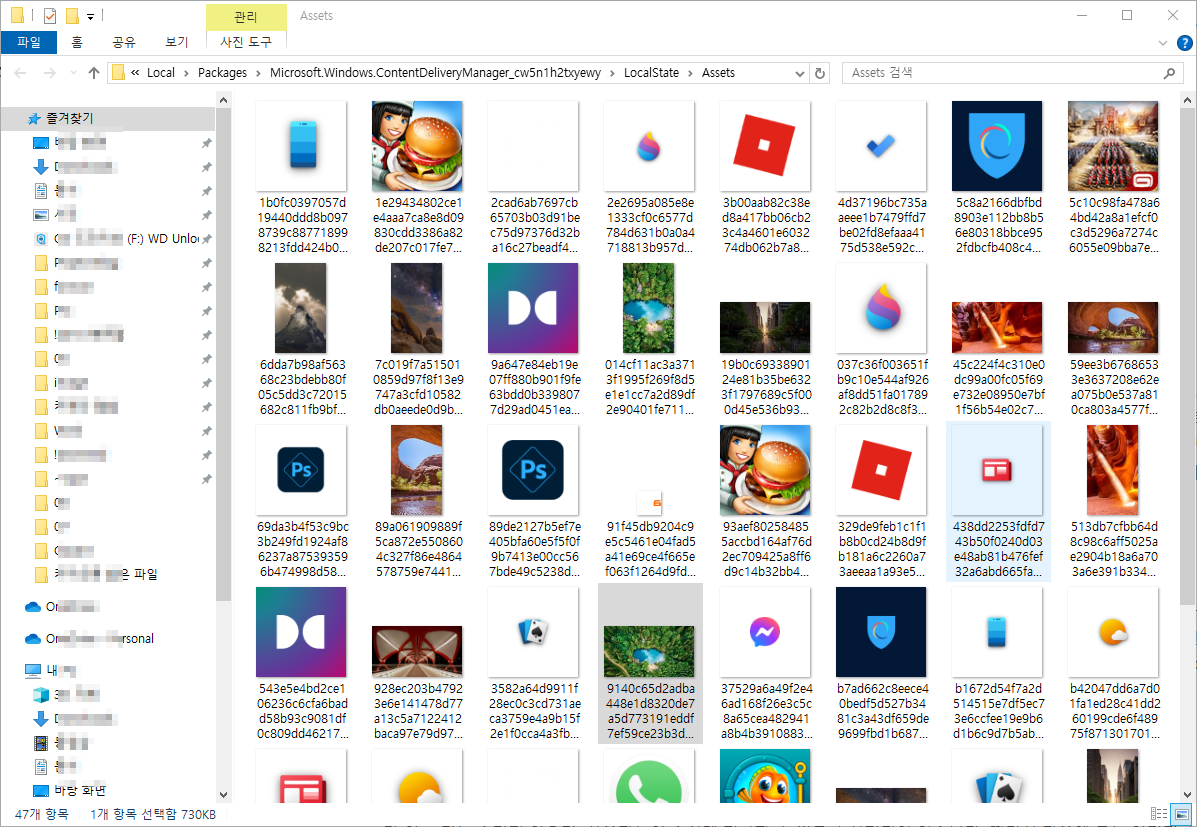Select the shield icon file 5c8a2166dbfbd

(x=998, y=178)
